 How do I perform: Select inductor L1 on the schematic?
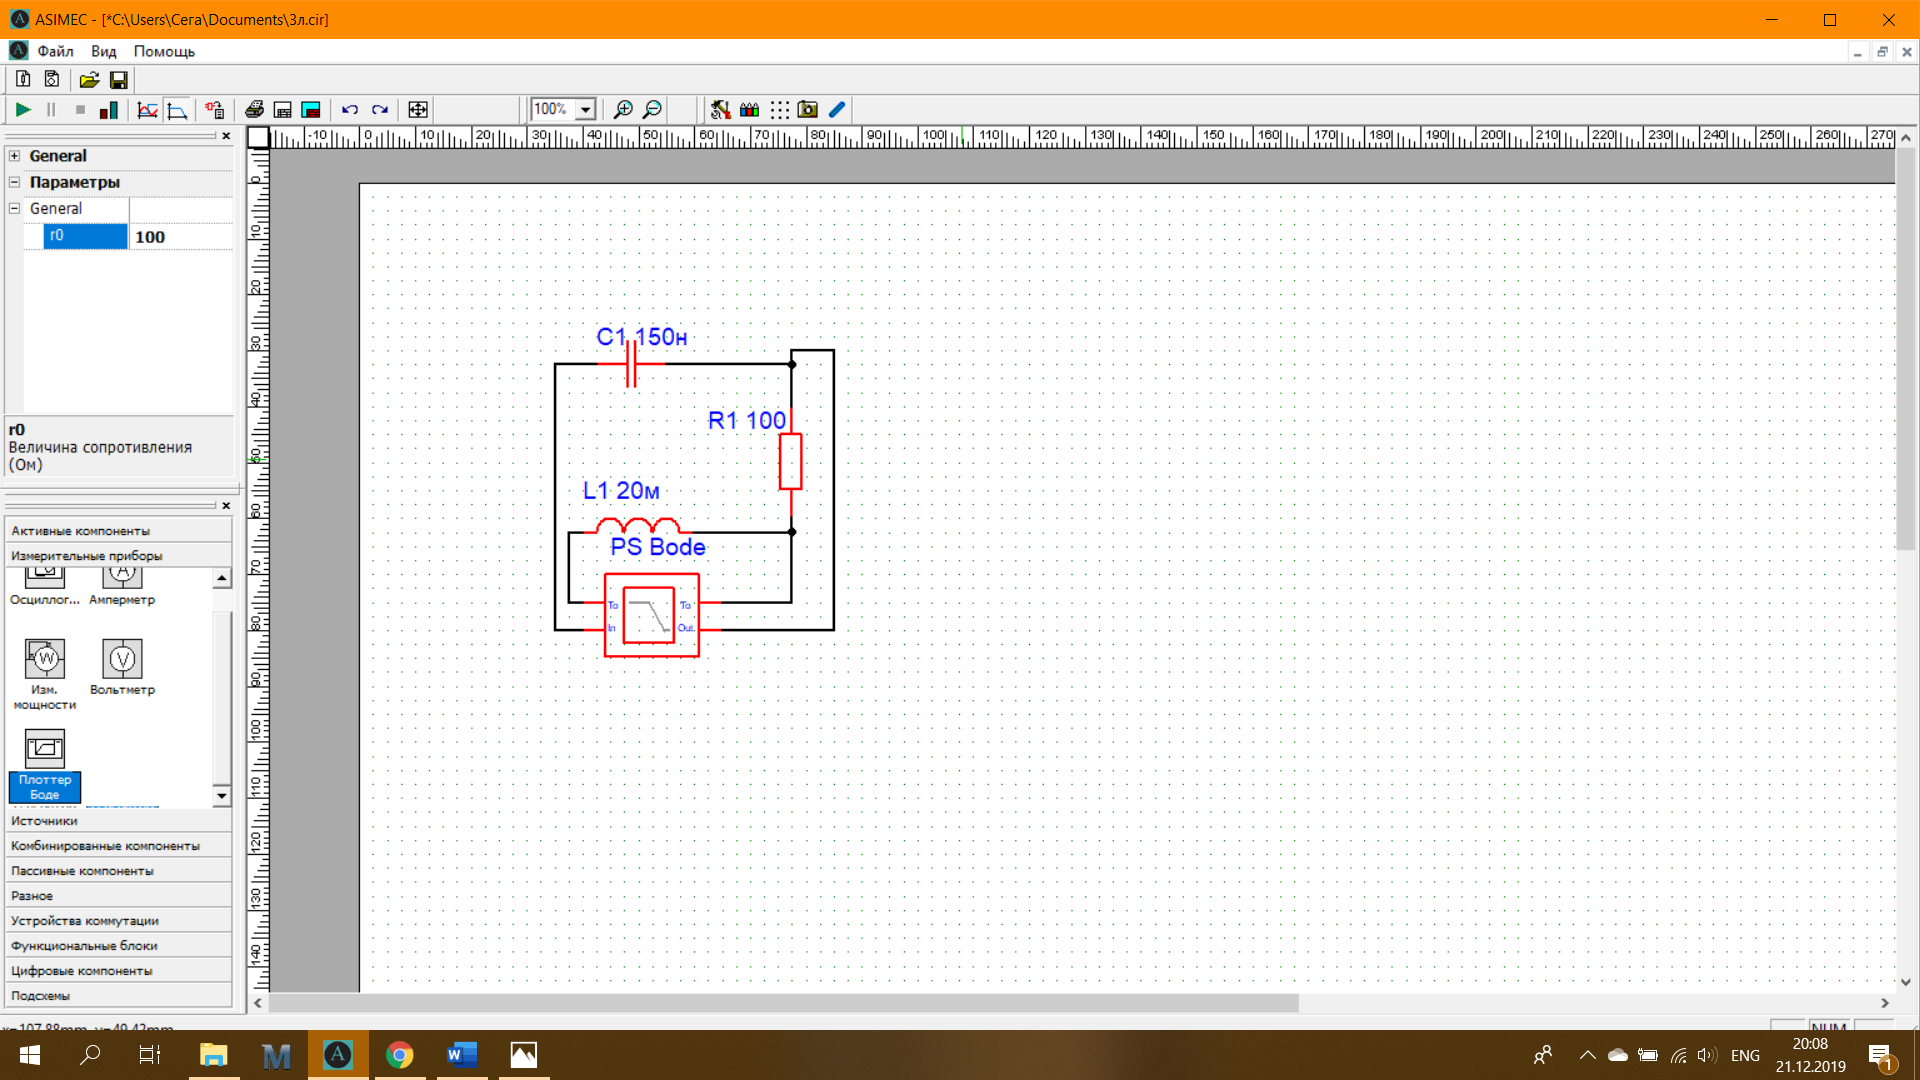click(x=638, y=526)
